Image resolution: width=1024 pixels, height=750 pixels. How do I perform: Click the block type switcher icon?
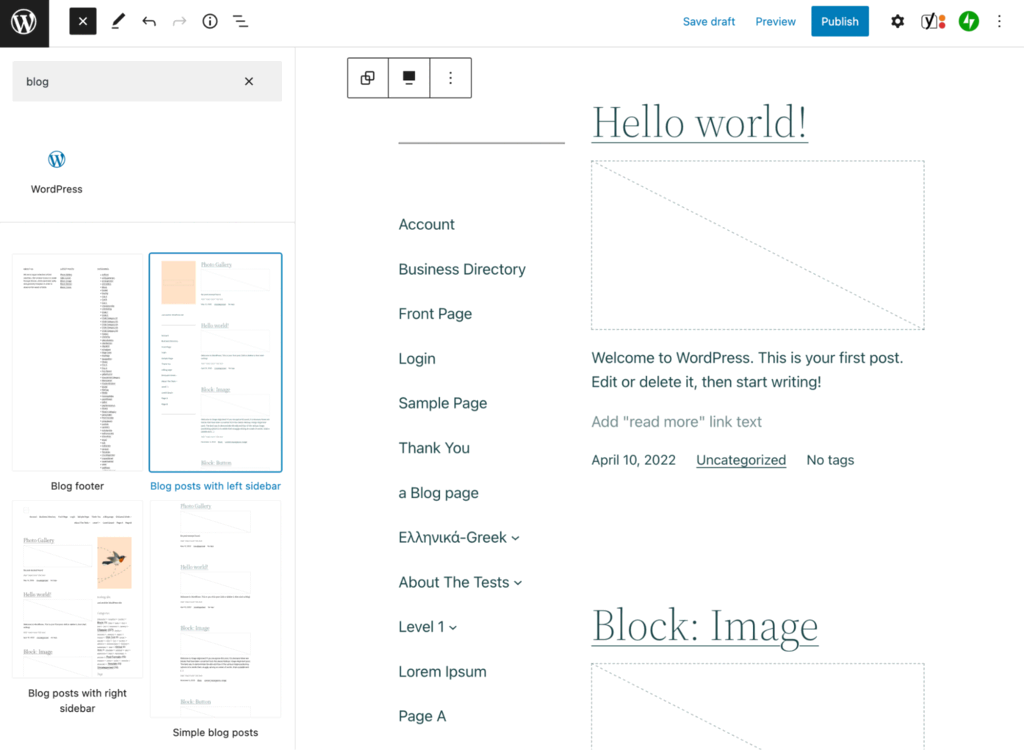coord(368,78)
